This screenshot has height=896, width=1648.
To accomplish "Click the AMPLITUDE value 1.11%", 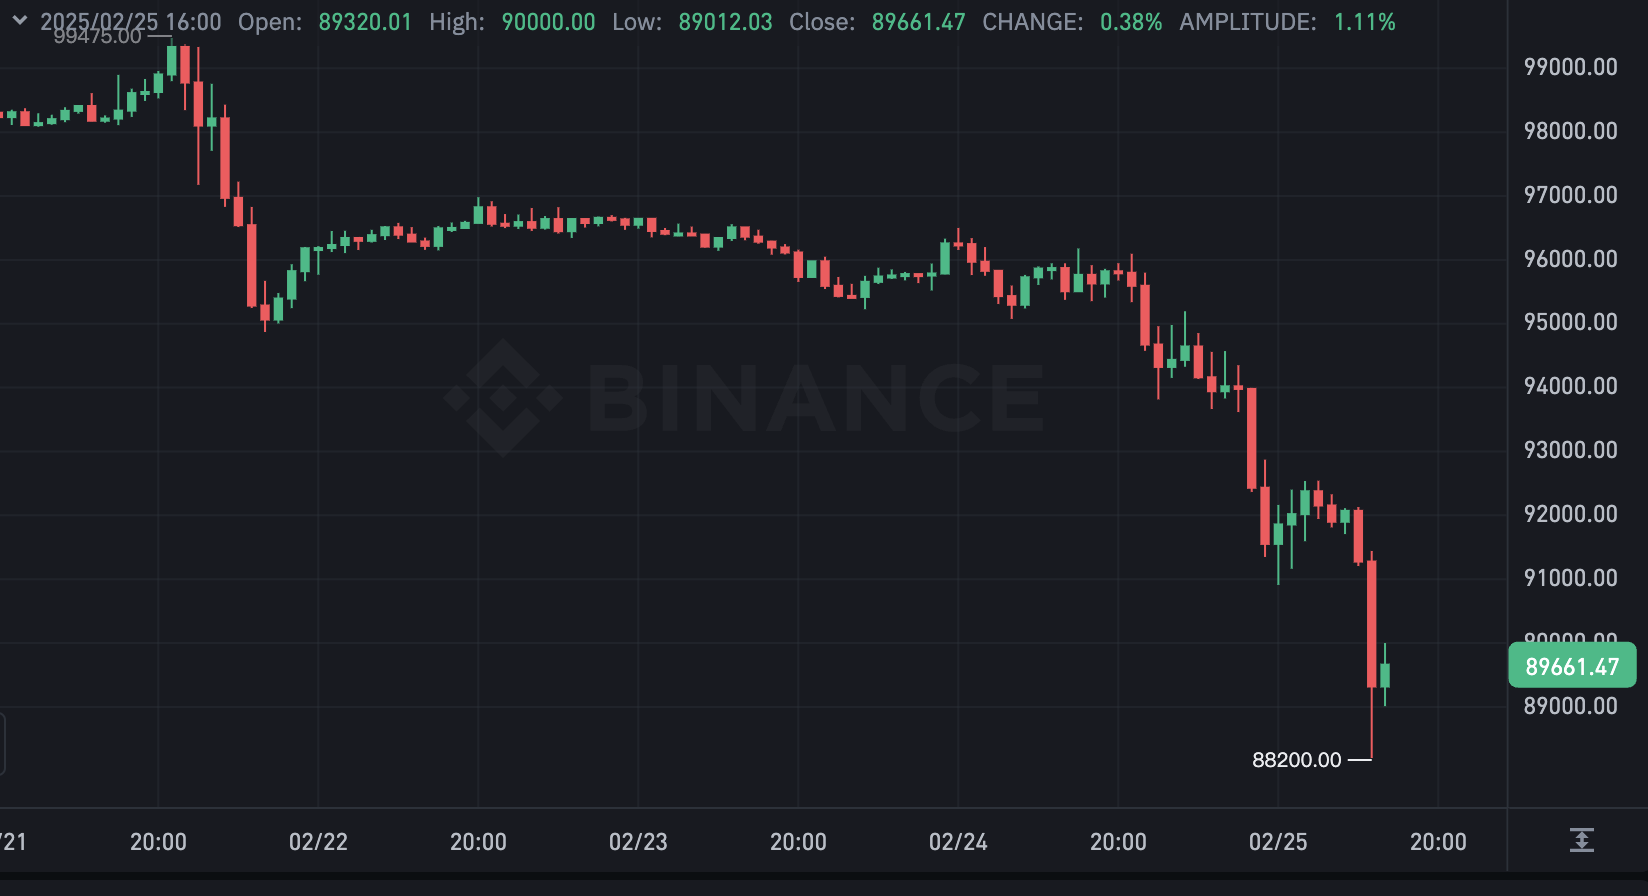I will point(1364,22).
